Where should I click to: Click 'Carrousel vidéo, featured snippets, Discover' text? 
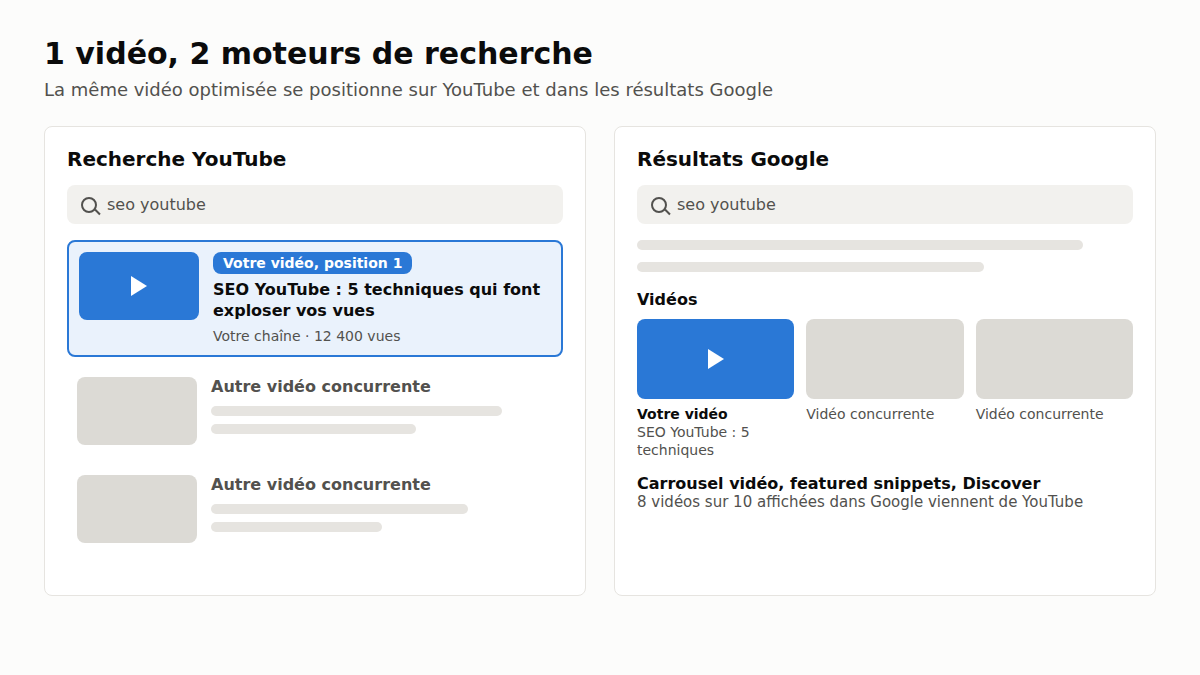point(838,484)
